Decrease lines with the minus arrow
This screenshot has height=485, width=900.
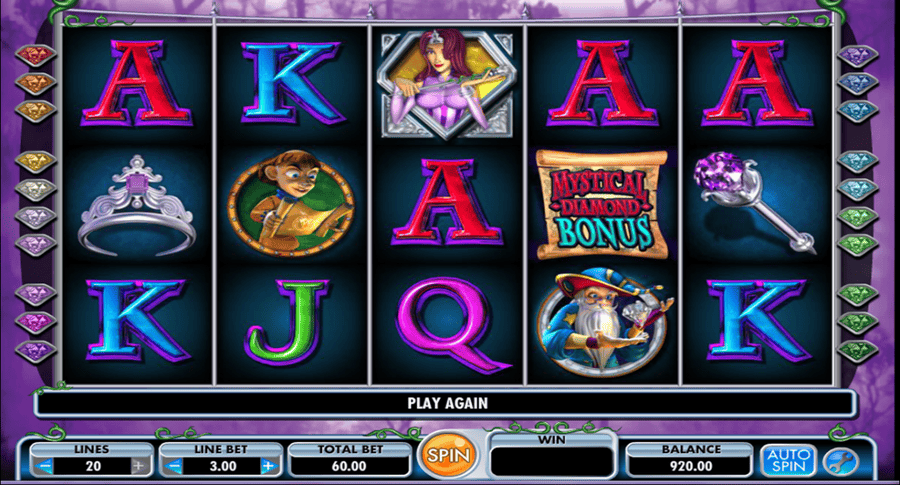46,466
